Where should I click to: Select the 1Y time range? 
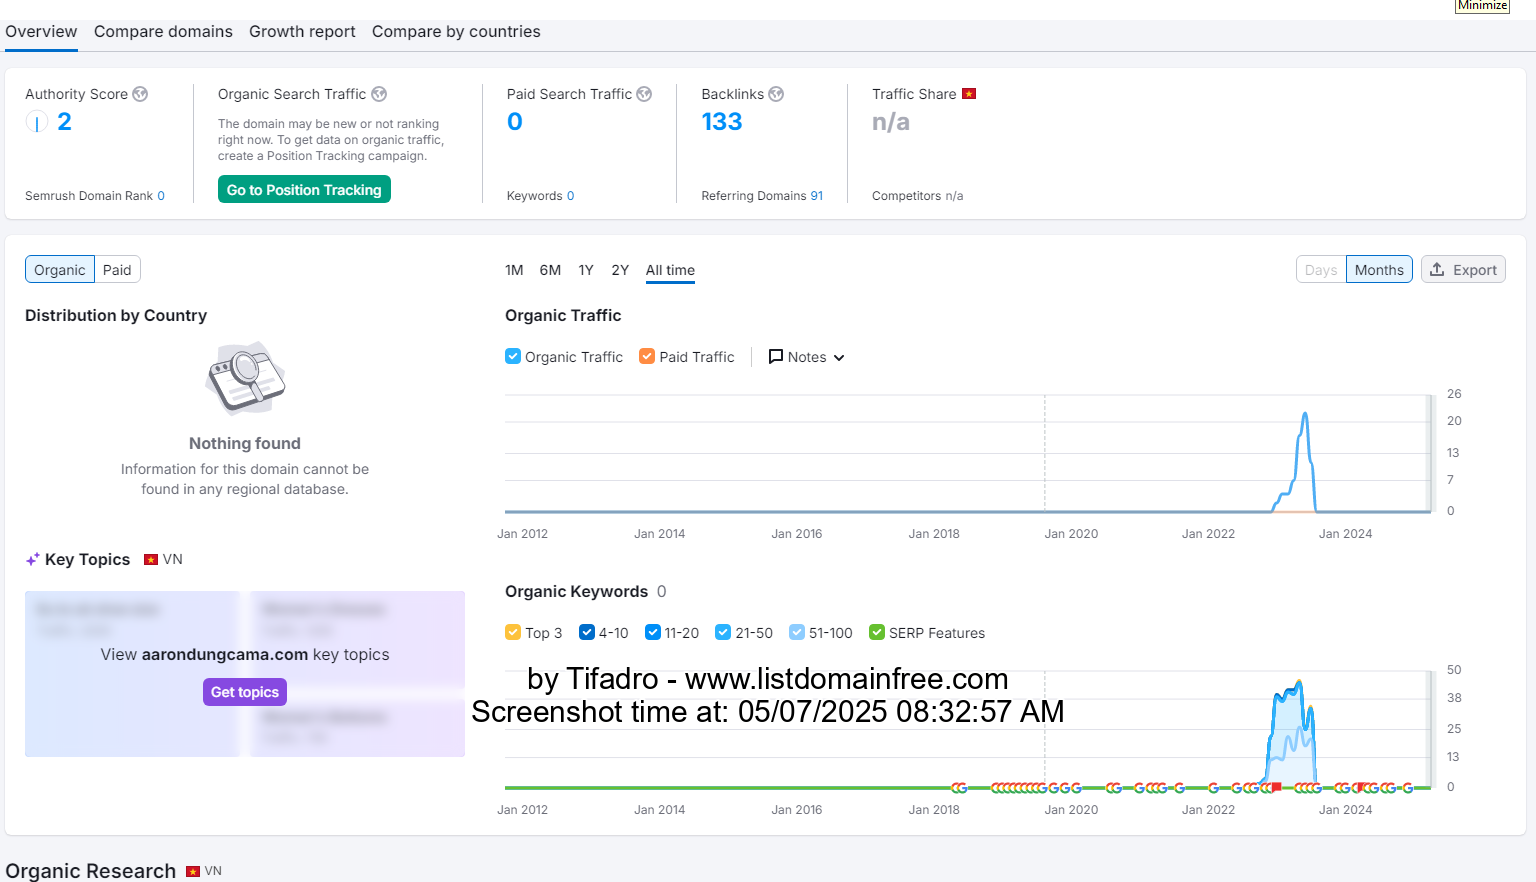(586, 270)
